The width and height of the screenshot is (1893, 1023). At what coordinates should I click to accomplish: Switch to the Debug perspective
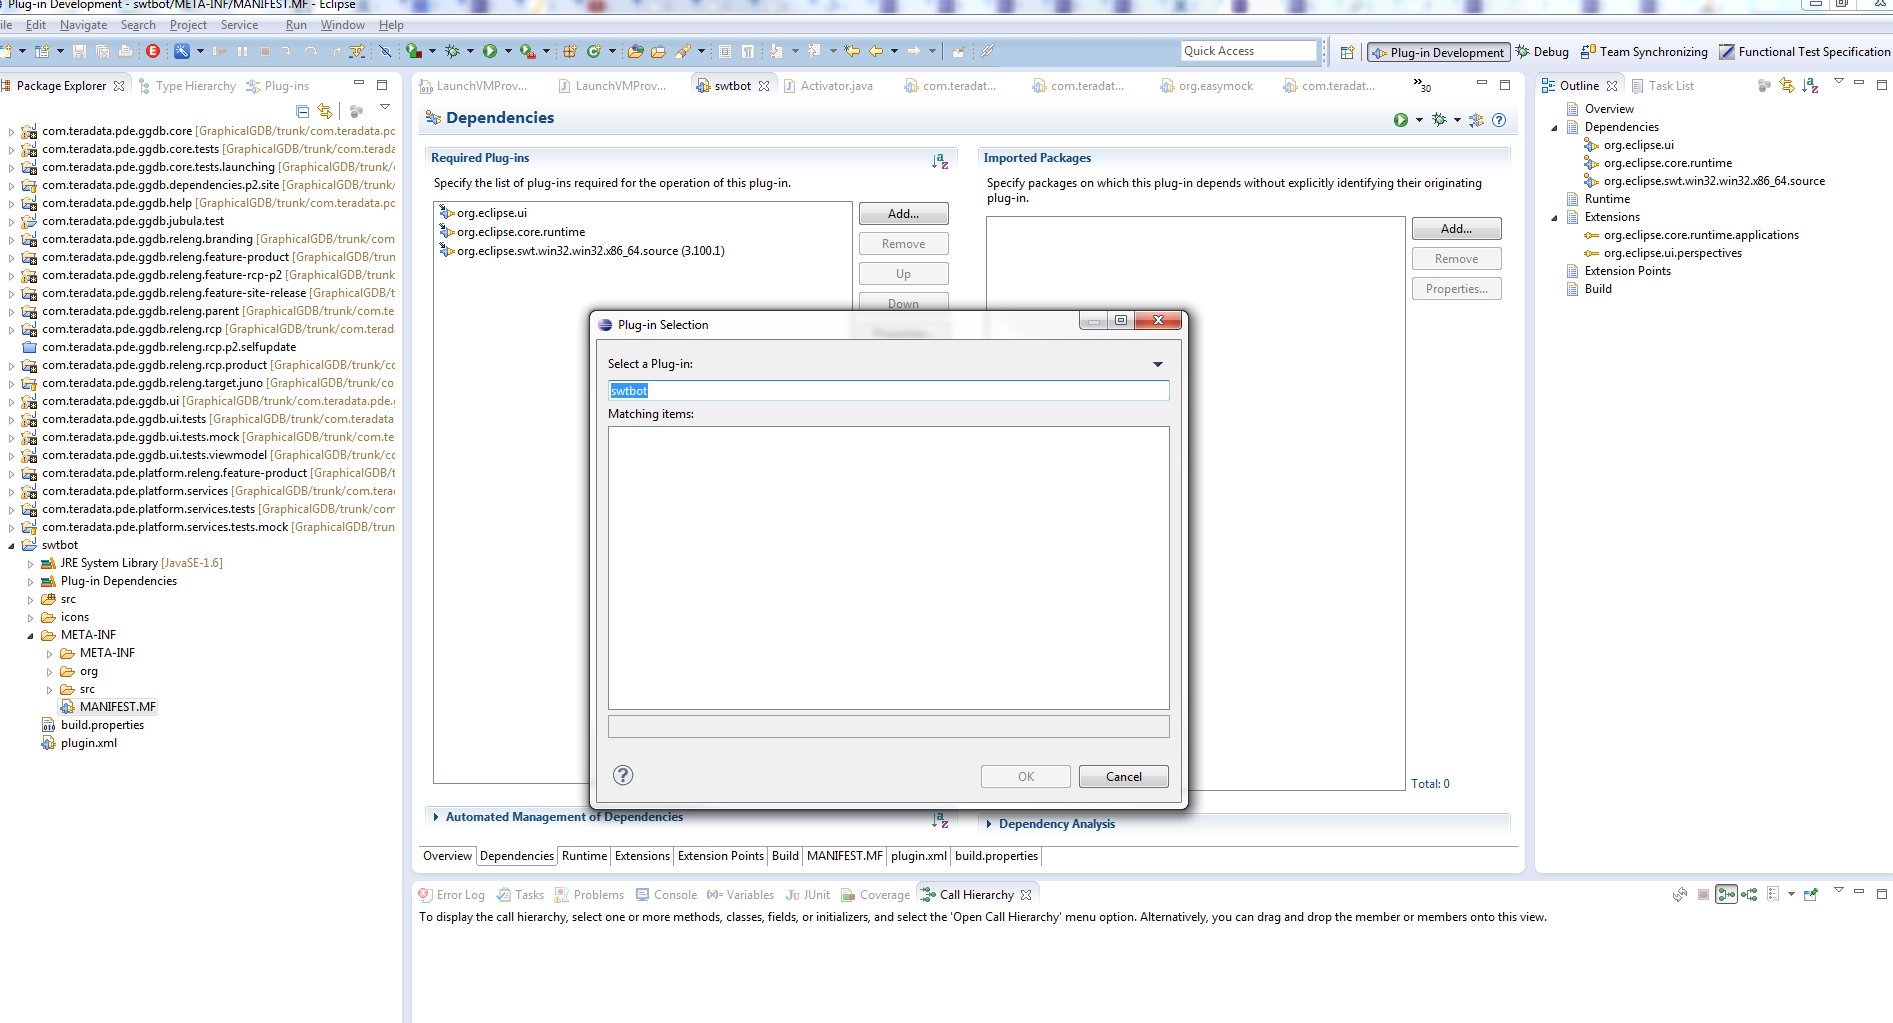pos(1542,52)
